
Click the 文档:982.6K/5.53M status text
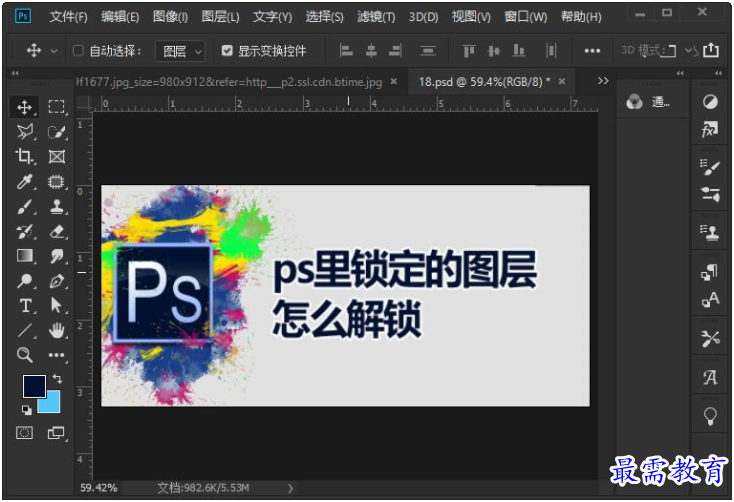point(203,488)
